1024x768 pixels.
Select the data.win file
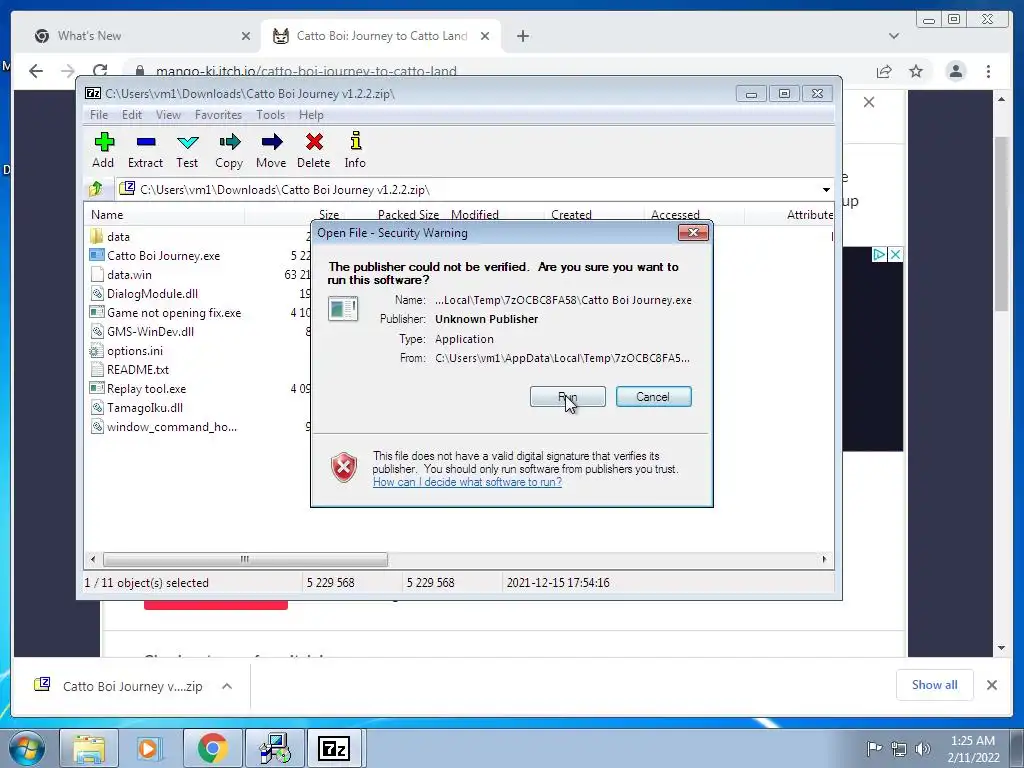point(129,274)
